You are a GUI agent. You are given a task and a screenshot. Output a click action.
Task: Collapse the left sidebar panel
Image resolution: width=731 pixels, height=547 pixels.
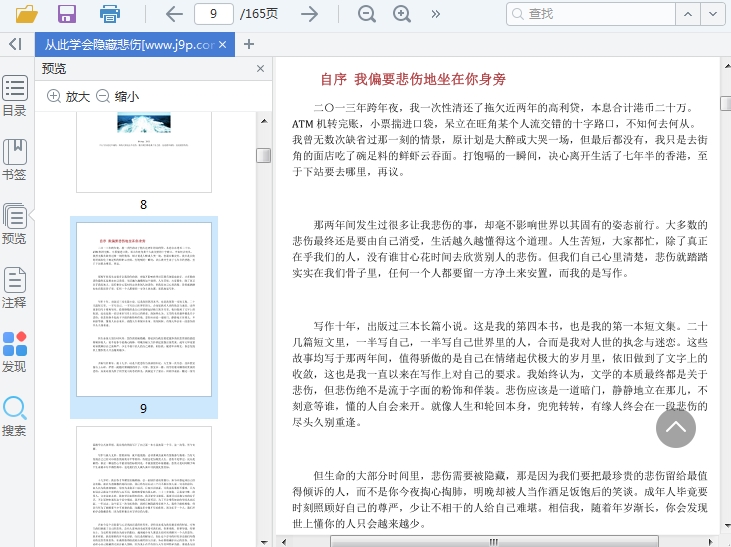[x=15, y=44]
